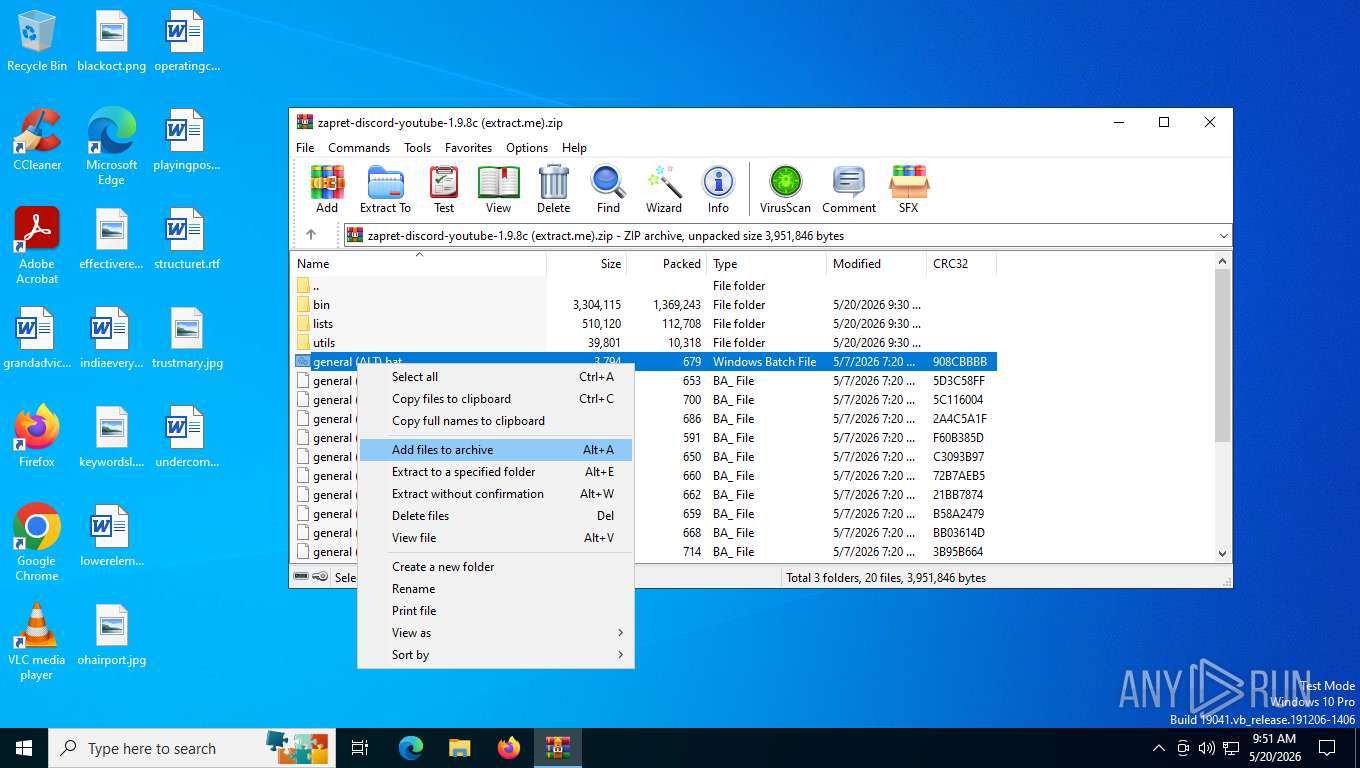
Task: Open the File menu
Action: [x=305, y=147]
